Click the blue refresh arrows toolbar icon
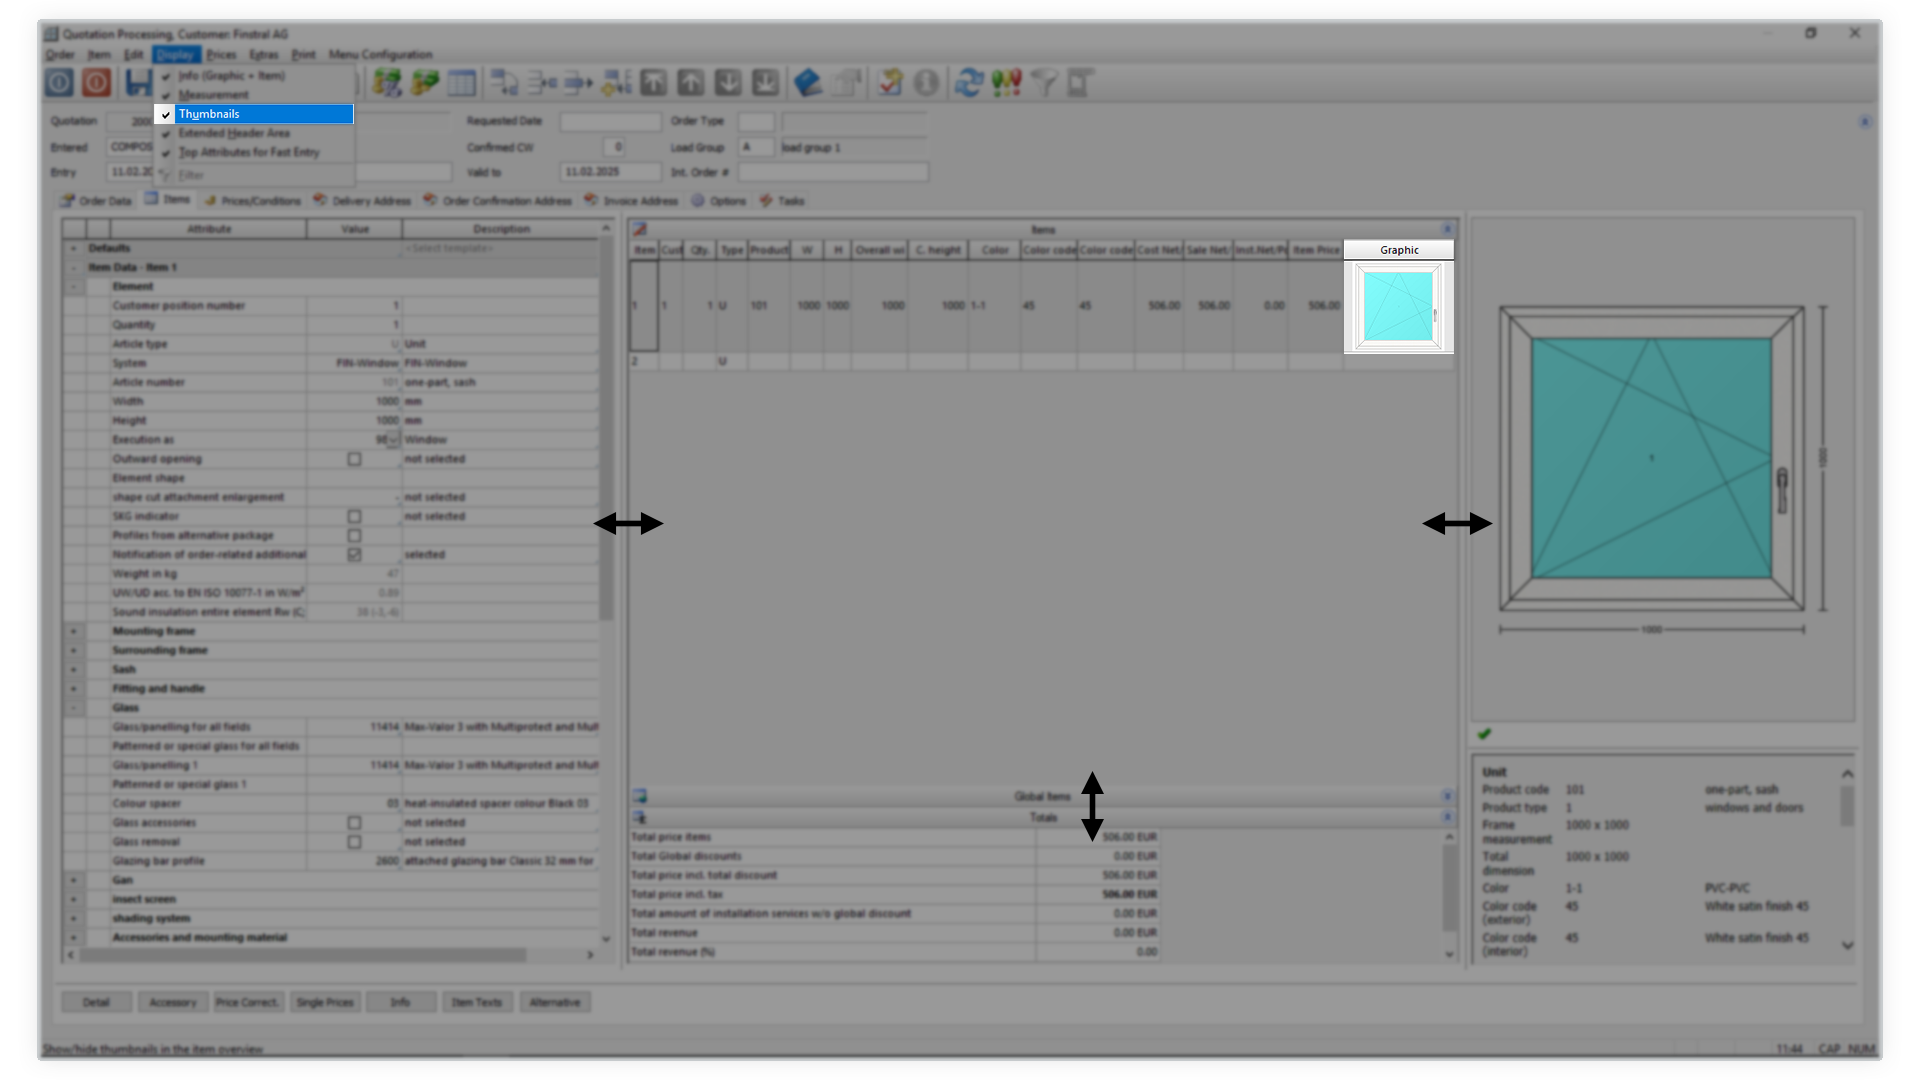This screenshot has width=1920, height=1080. 968,82
